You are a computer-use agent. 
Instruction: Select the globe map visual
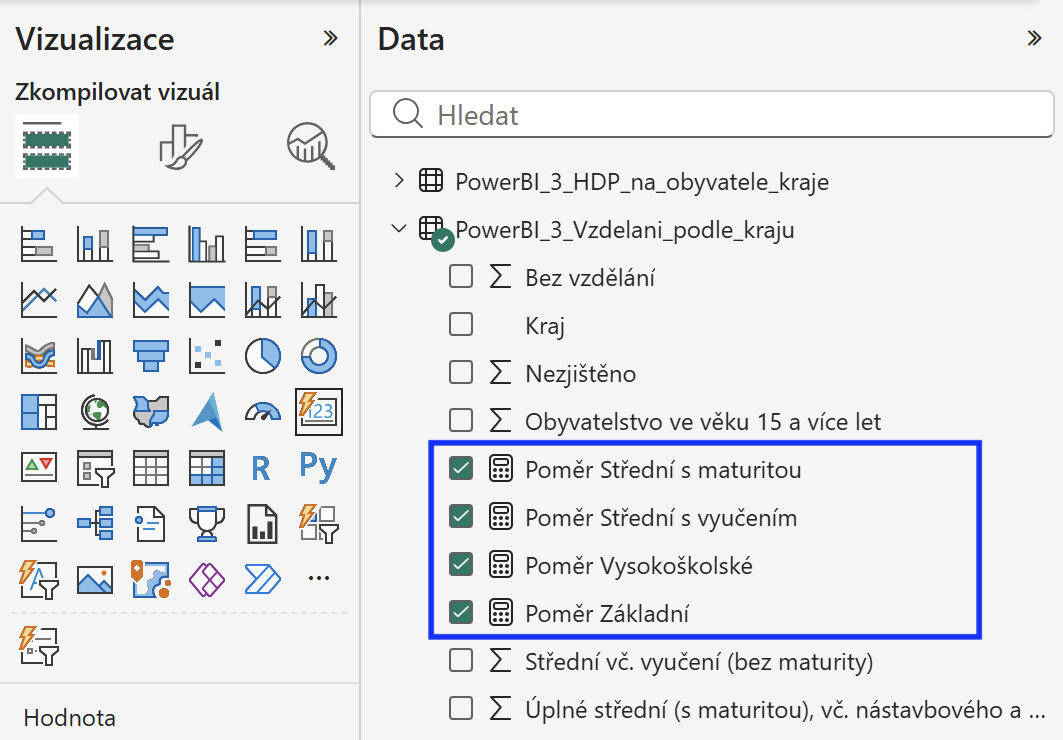pyautogui.click(x=94, y=412)
